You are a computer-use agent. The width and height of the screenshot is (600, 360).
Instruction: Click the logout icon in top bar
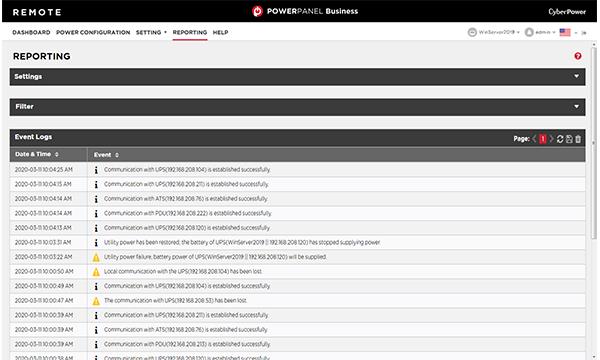click(584, 33)
